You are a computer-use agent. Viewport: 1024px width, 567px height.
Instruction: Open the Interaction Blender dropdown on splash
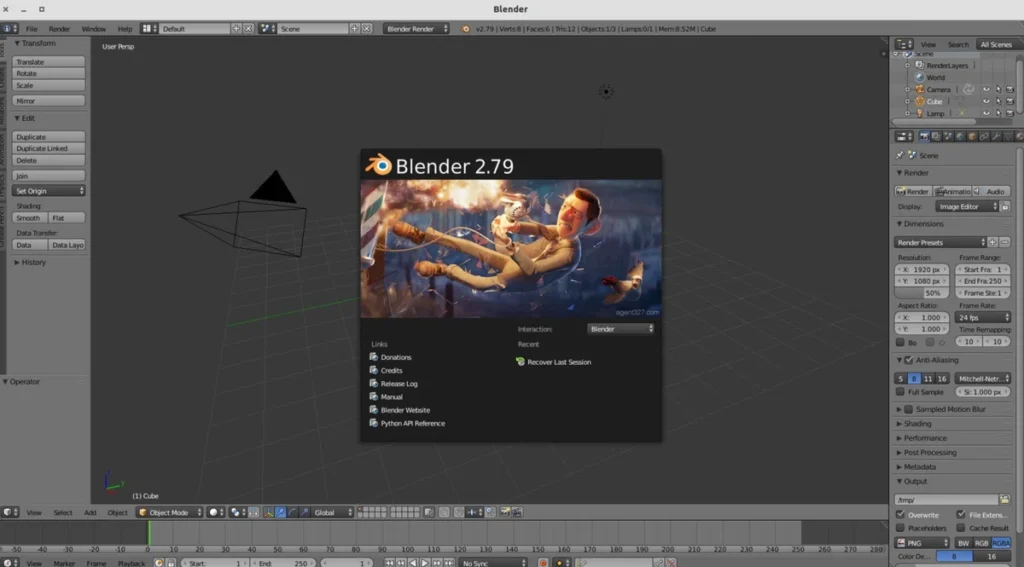(620, 329)
